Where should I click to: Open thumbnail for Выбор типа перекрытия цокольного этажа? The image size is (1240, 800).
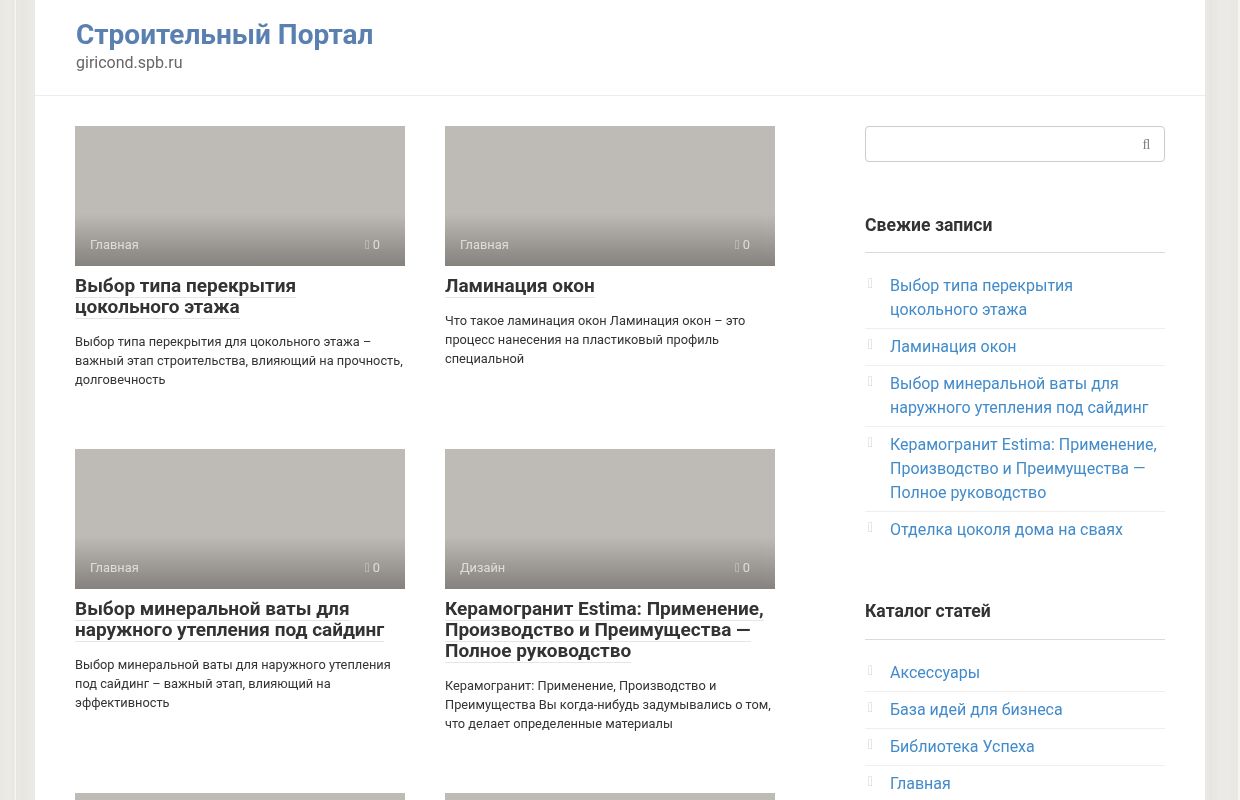coord(240,196)
